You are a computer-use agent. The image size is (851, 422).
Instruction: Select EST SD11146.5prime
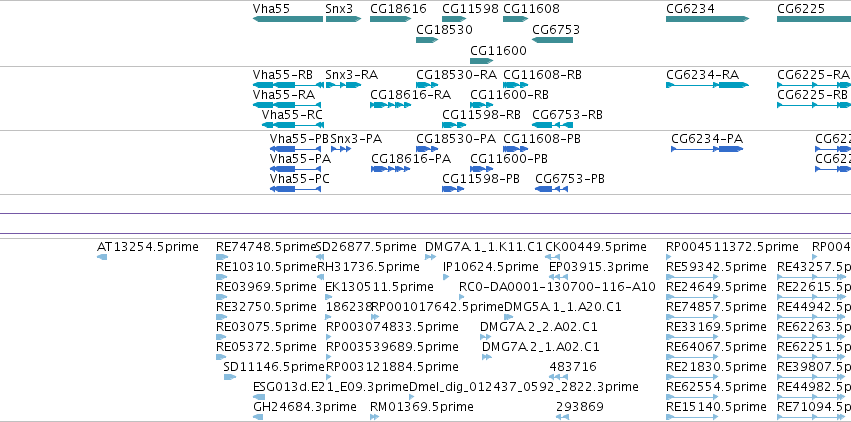[230, 377]
